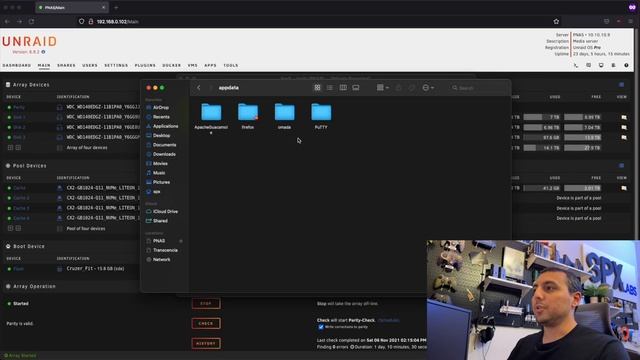Viewport: 640px width, 360px height.
Task: Open the Unraid Apps tab
Action: tap(210, 65)
